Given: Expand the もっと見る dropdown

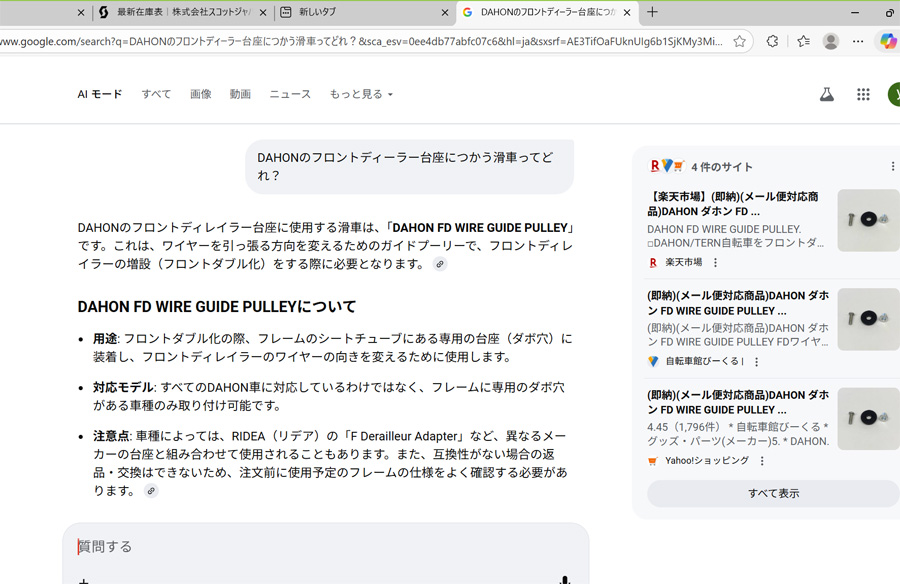Looking at the screenshot, I should [361, 94].
